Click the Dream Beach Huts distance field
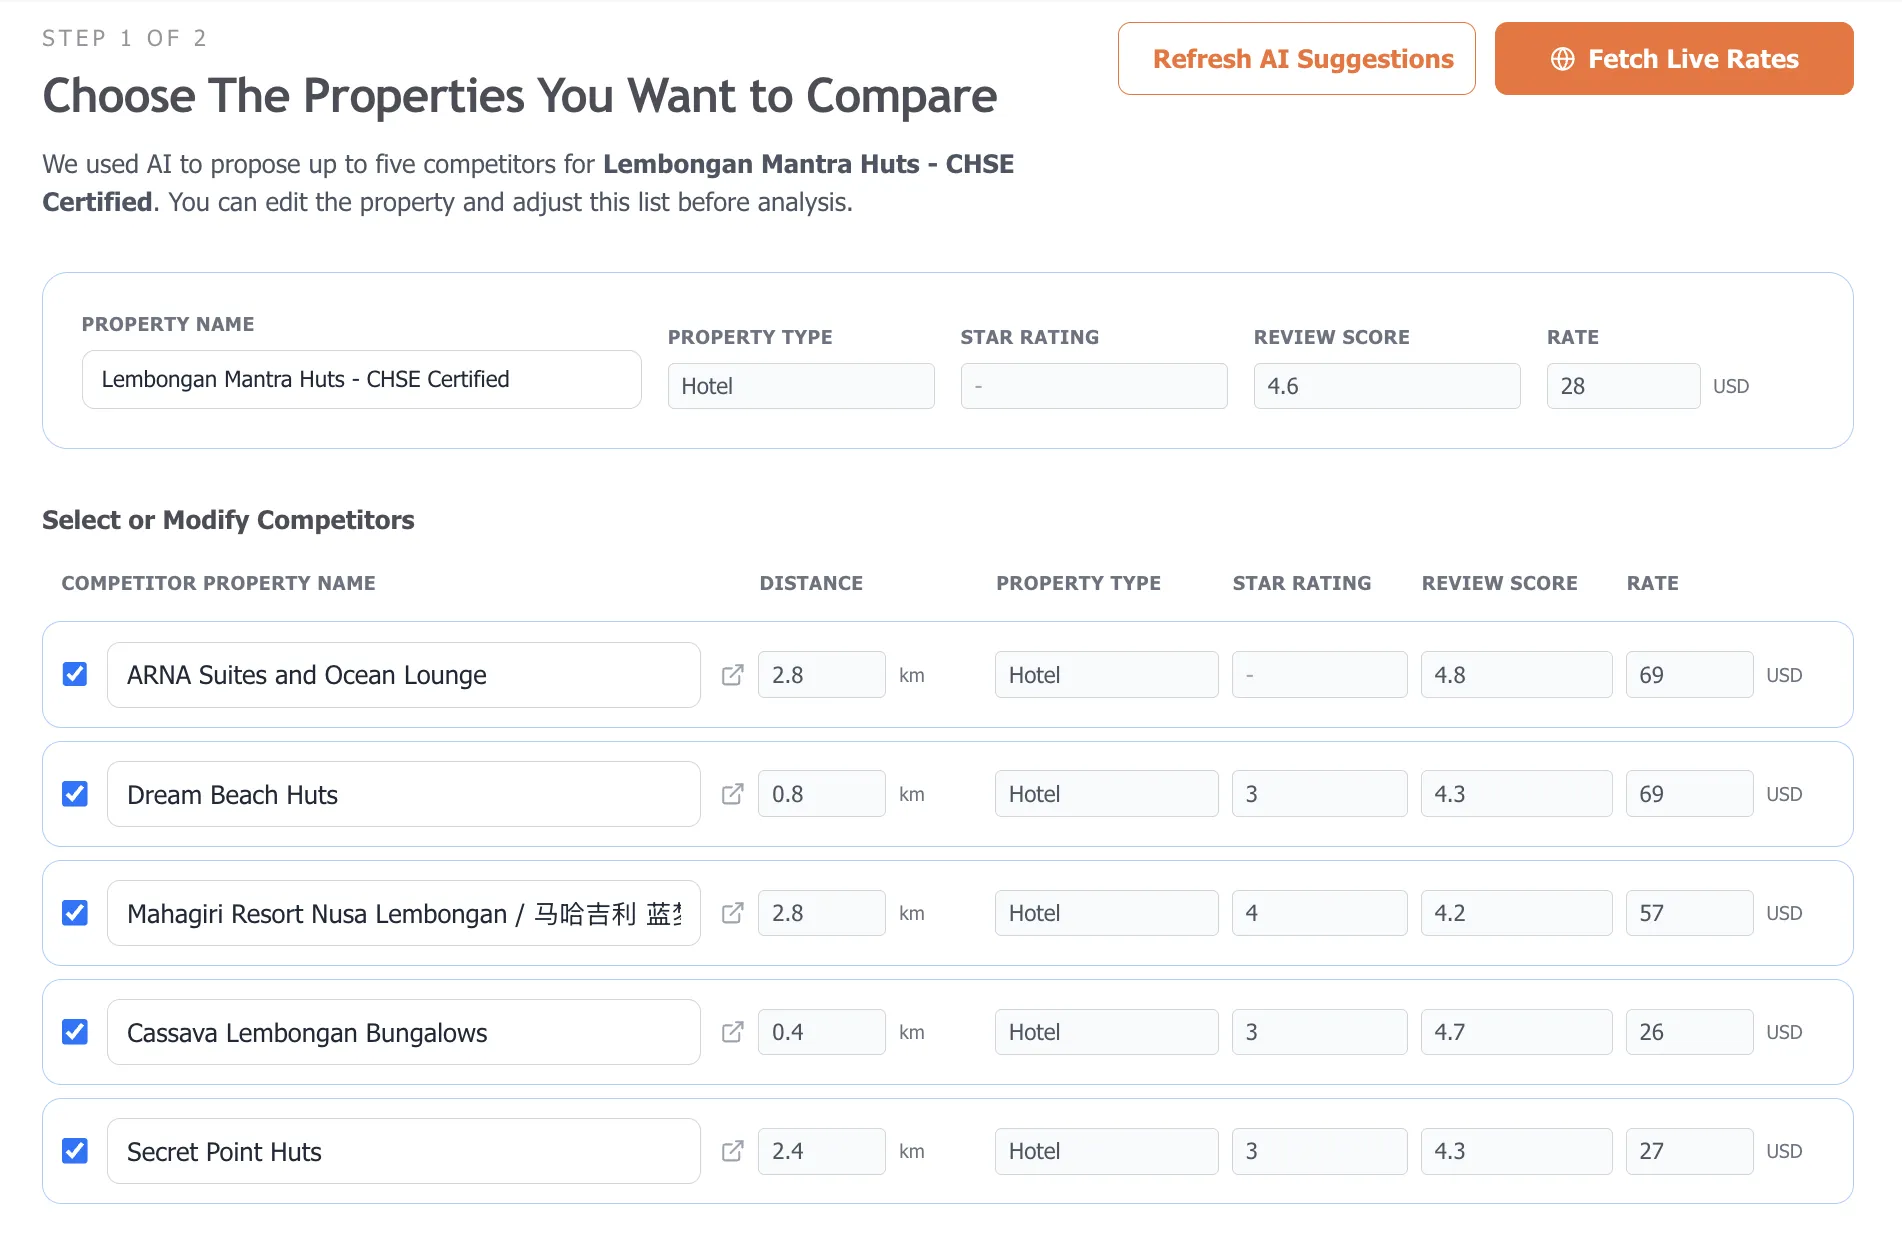The height and width of the screenshot is (1240, 1902). (x=821, y=793)
